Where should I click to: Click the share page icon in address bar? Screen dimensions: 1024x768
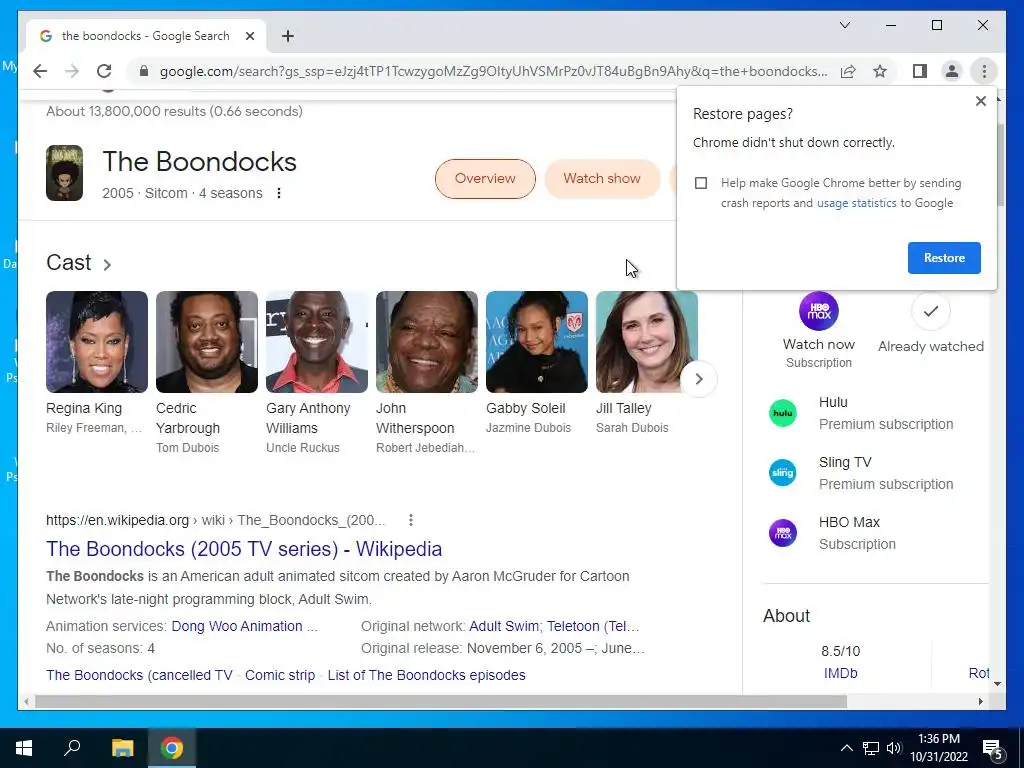[848, 71]
